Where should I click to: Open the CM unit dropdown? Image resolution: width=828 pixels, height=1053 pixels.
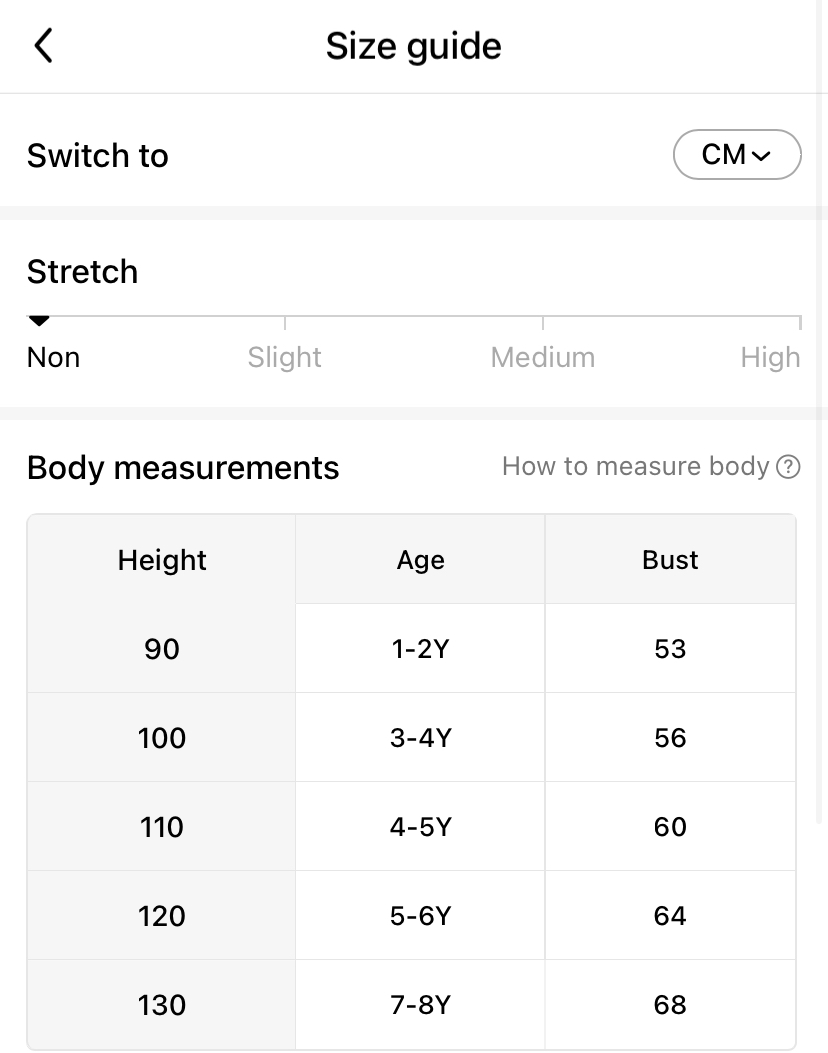[737, 155]
